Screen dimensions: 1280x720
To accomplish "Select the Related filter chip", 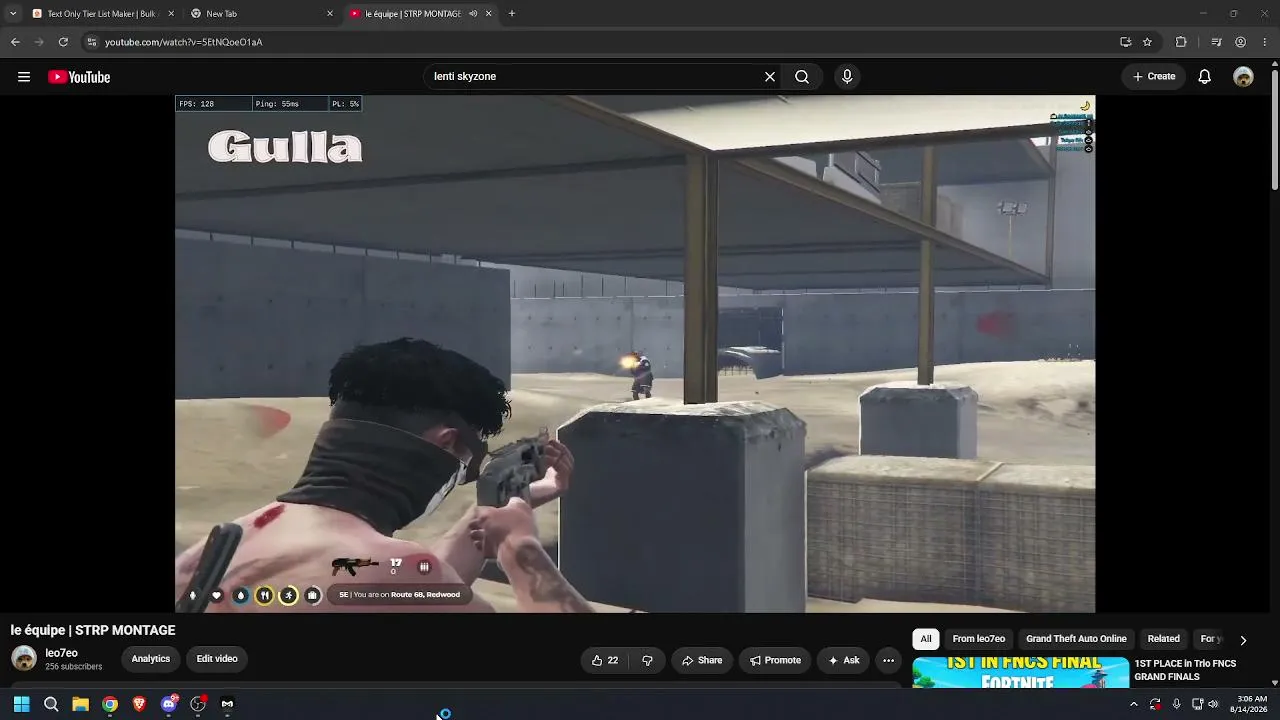I will (x=1163, y=639).
